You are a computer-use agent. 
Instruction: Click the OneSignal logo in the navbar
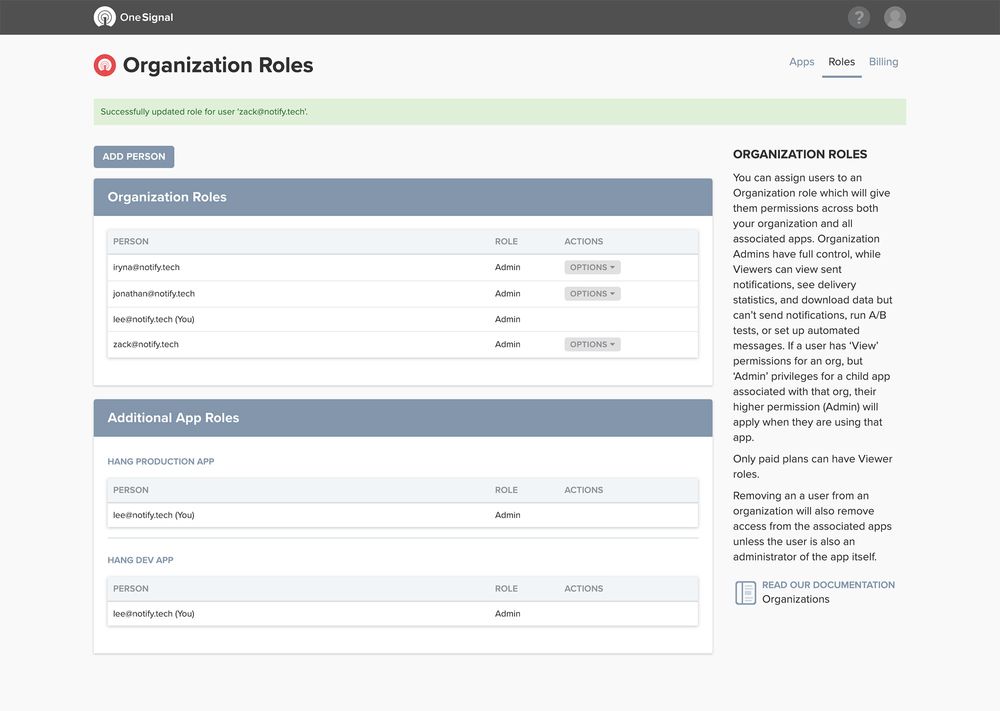[x=133, y=16]
